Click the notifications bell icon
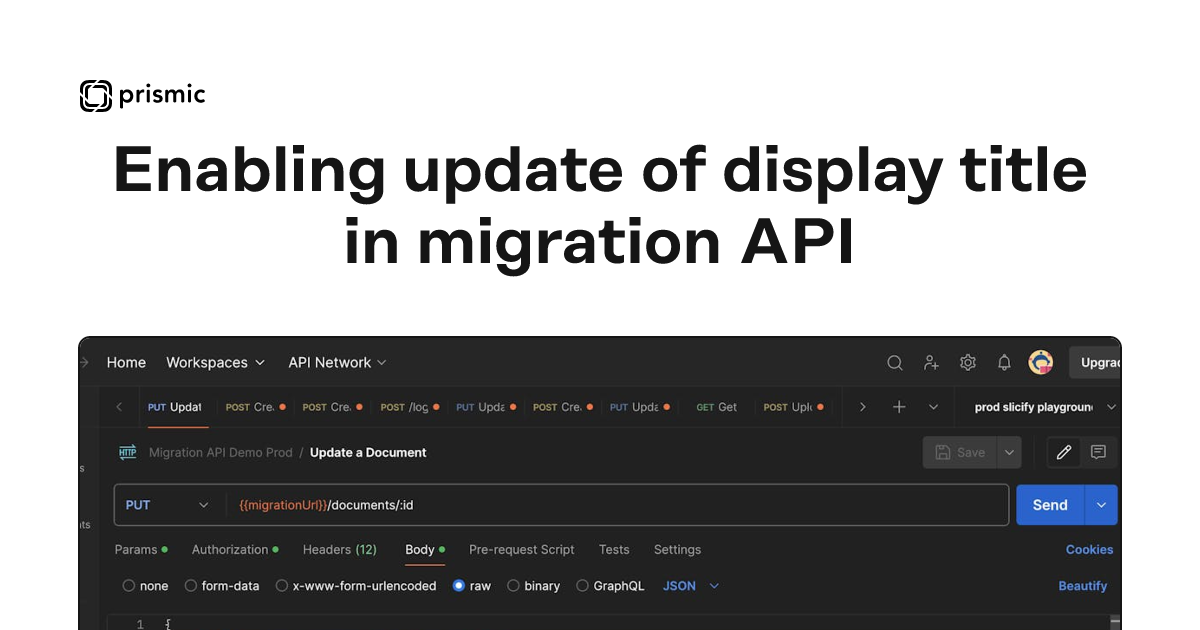 1004,363
